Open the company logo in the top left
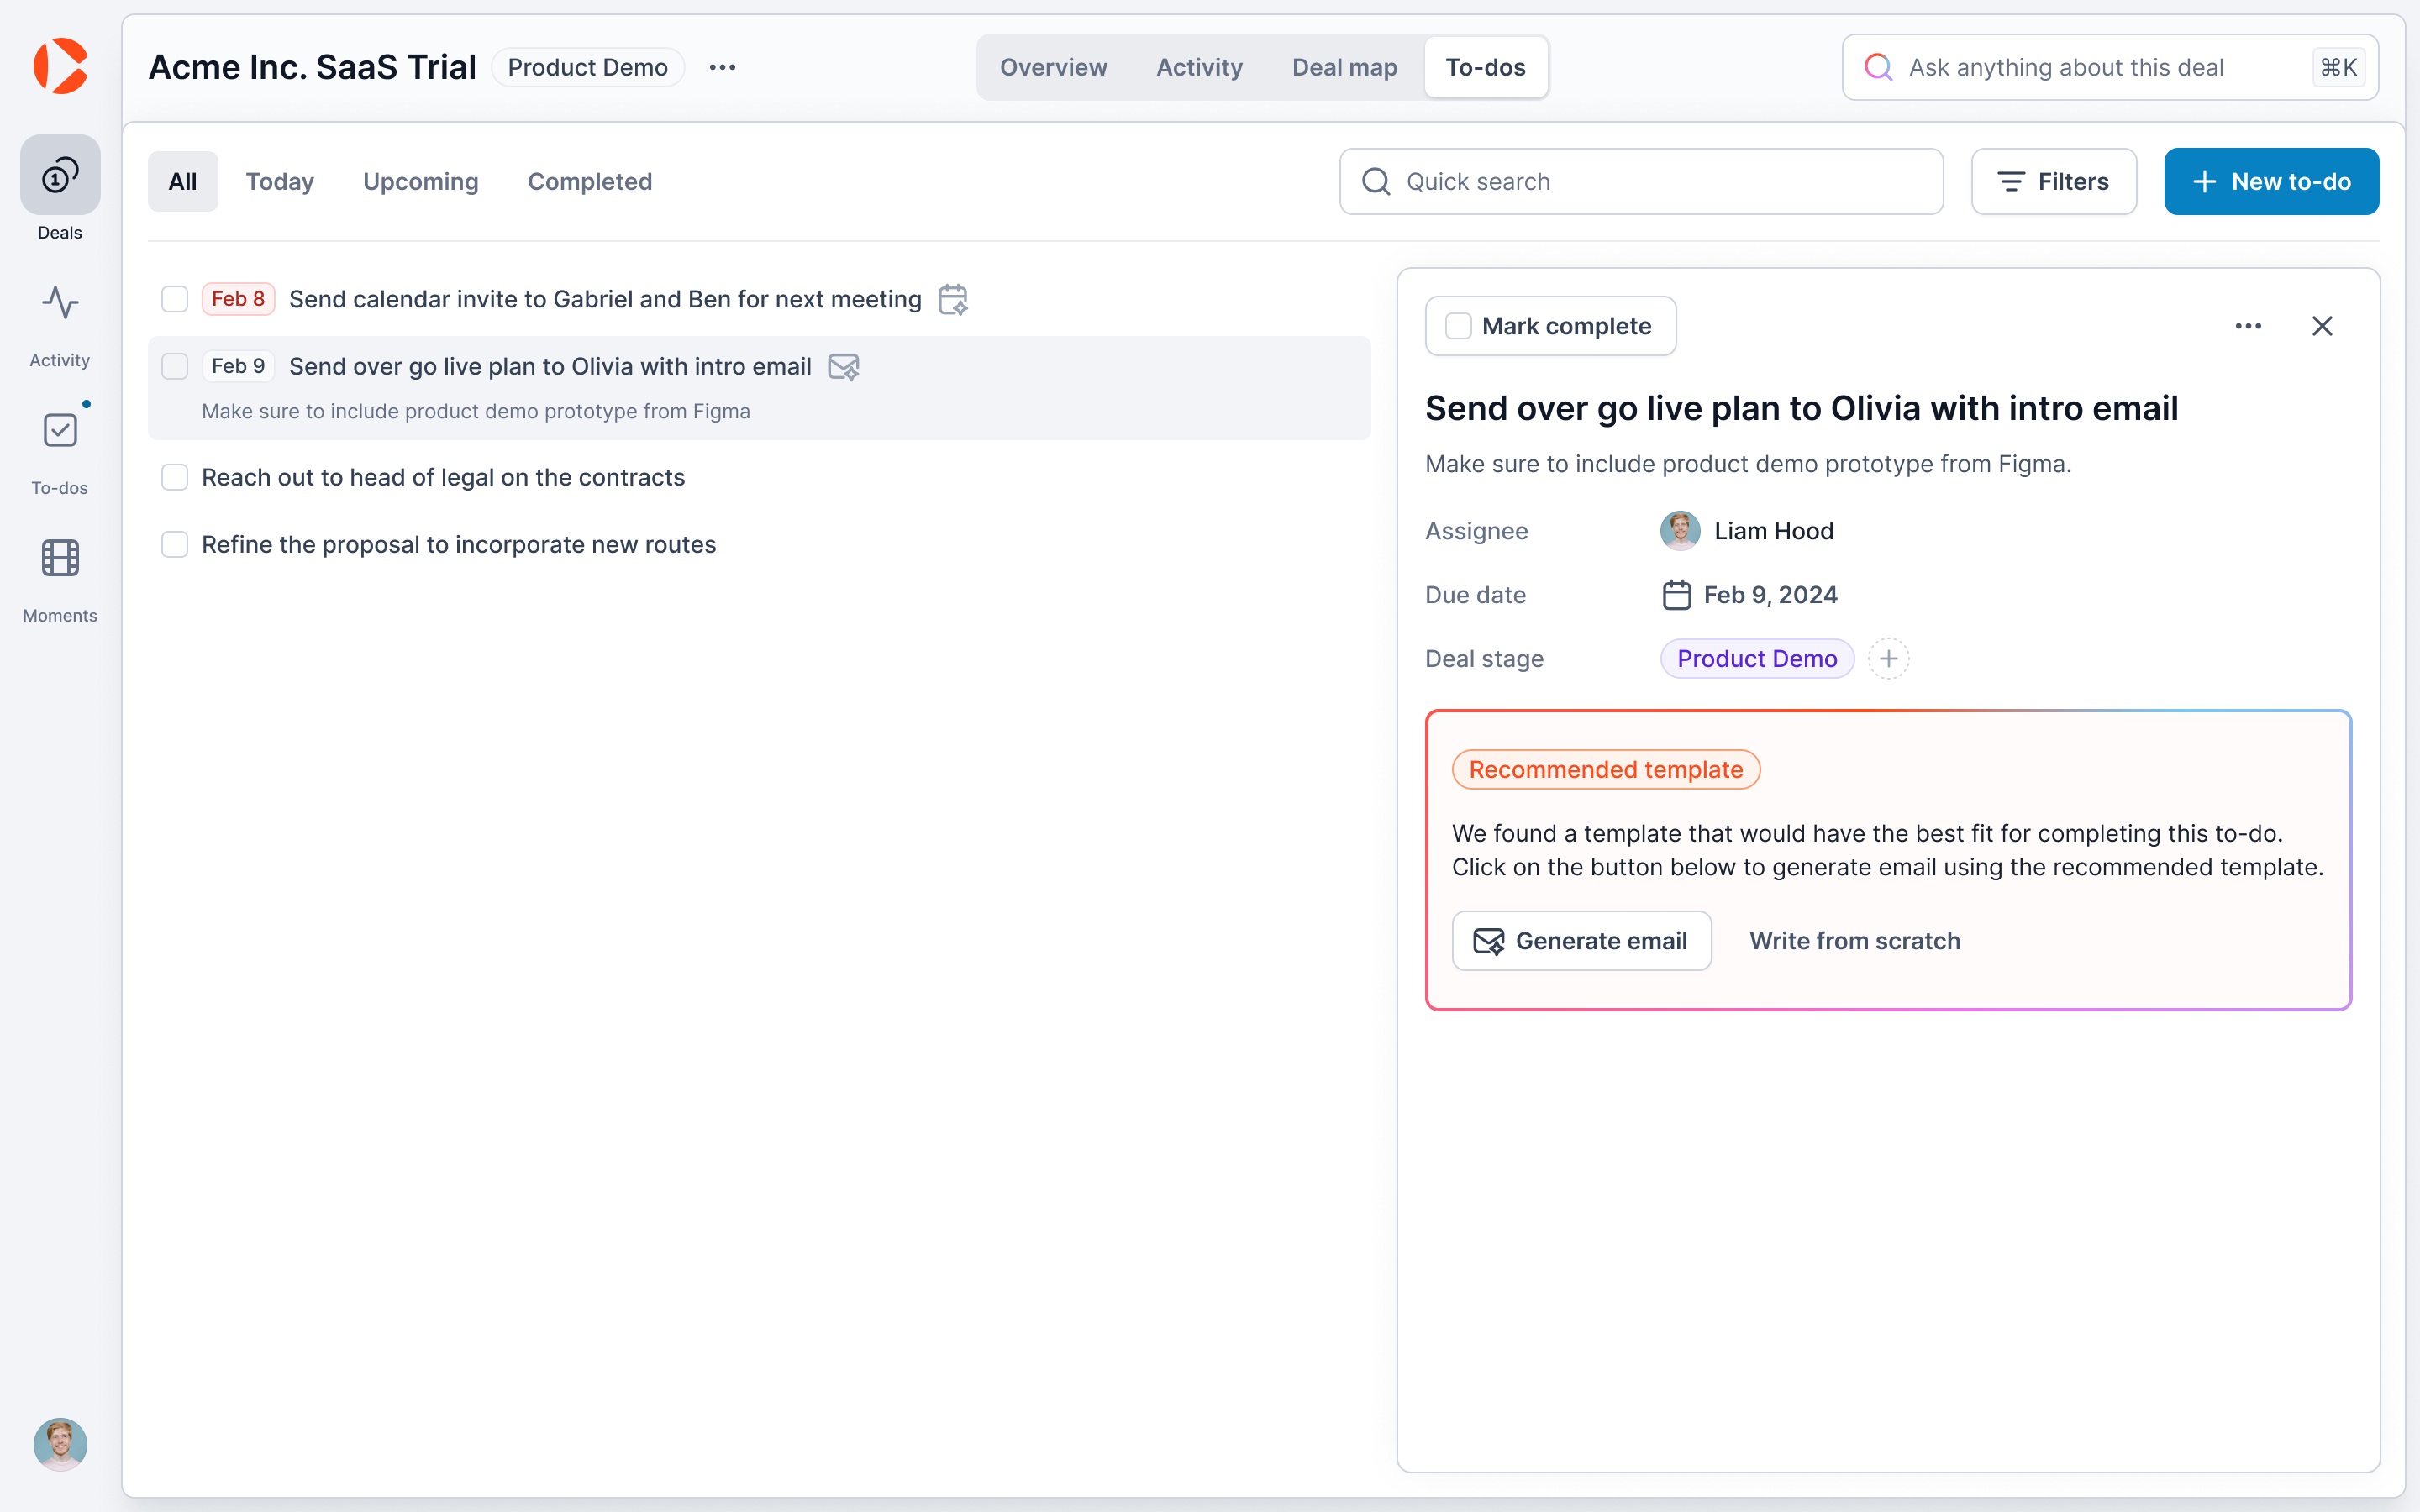The image size is (2420, 1512). (x=60, y=66)
